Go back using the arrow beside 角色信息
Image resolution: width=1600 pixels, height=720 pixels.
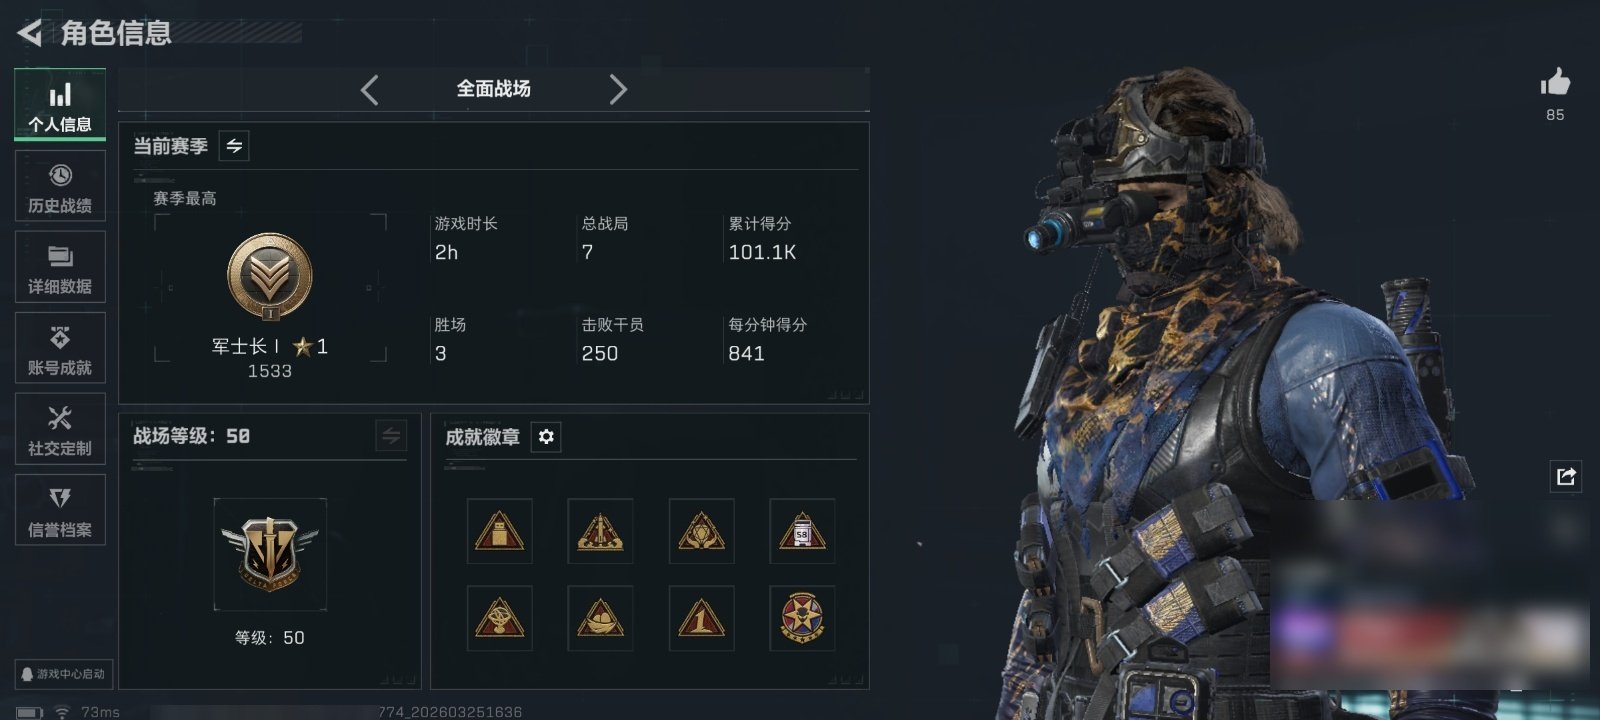click(x=29, y=33)
